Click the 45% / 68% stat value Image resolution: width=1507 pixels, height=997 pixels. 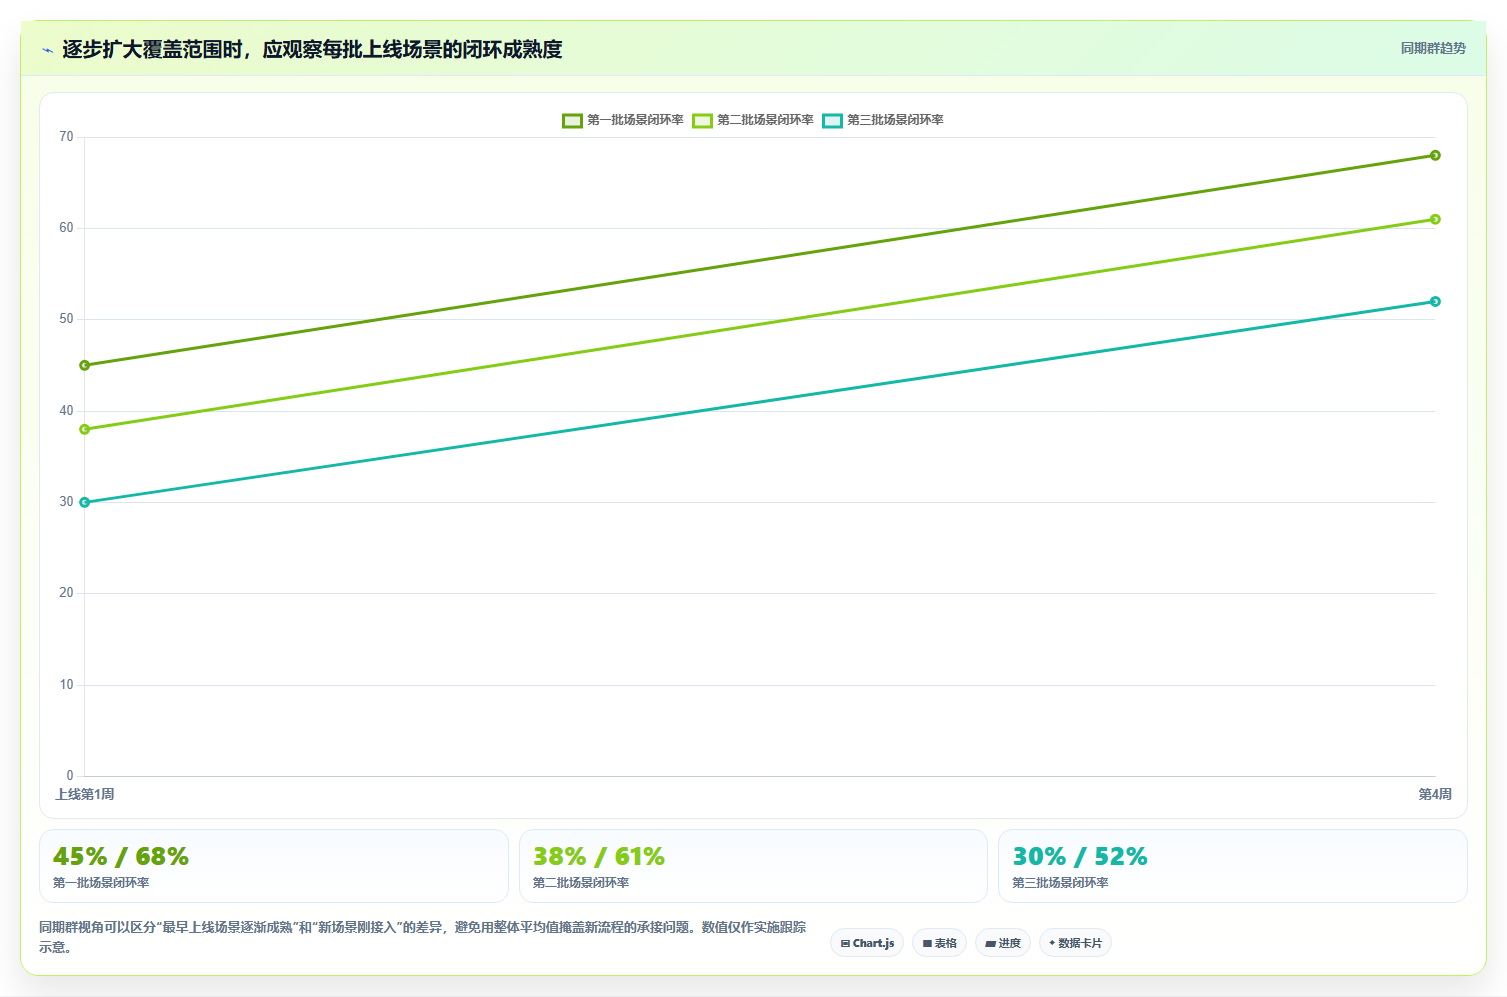[x=121, y=857]
